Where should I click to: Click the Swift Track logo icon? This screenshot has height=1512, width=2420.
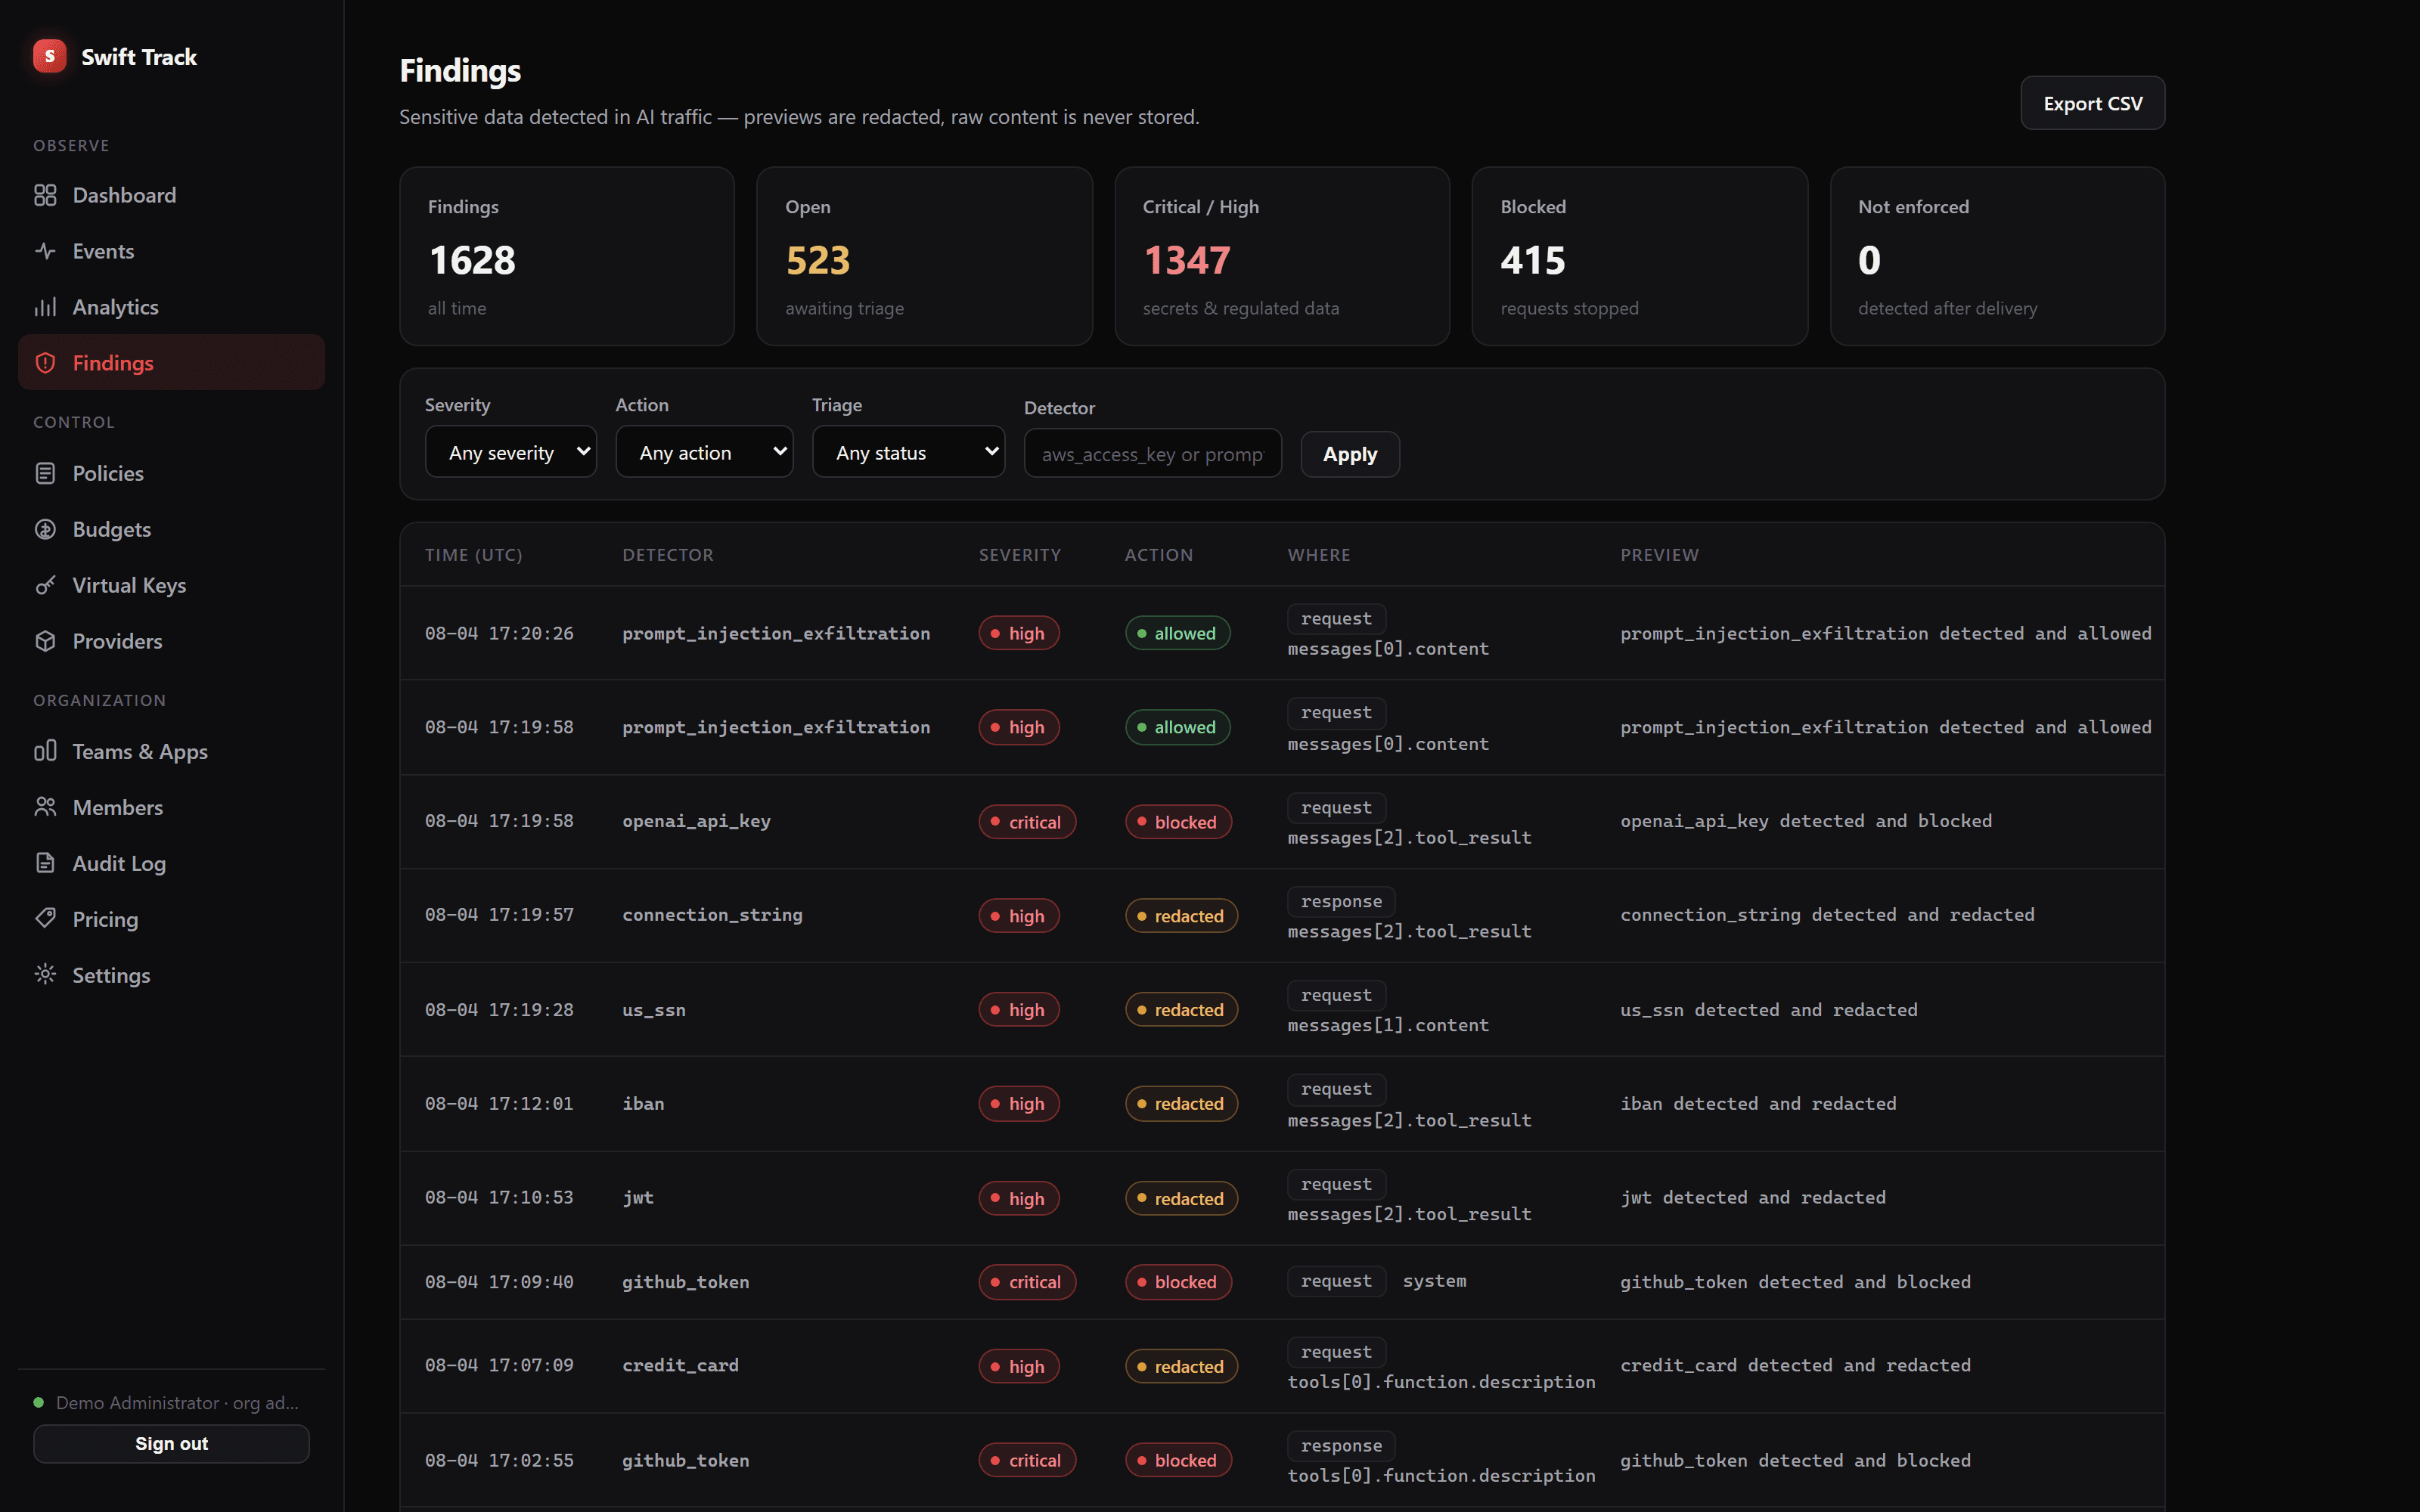(x=49, y=56)
